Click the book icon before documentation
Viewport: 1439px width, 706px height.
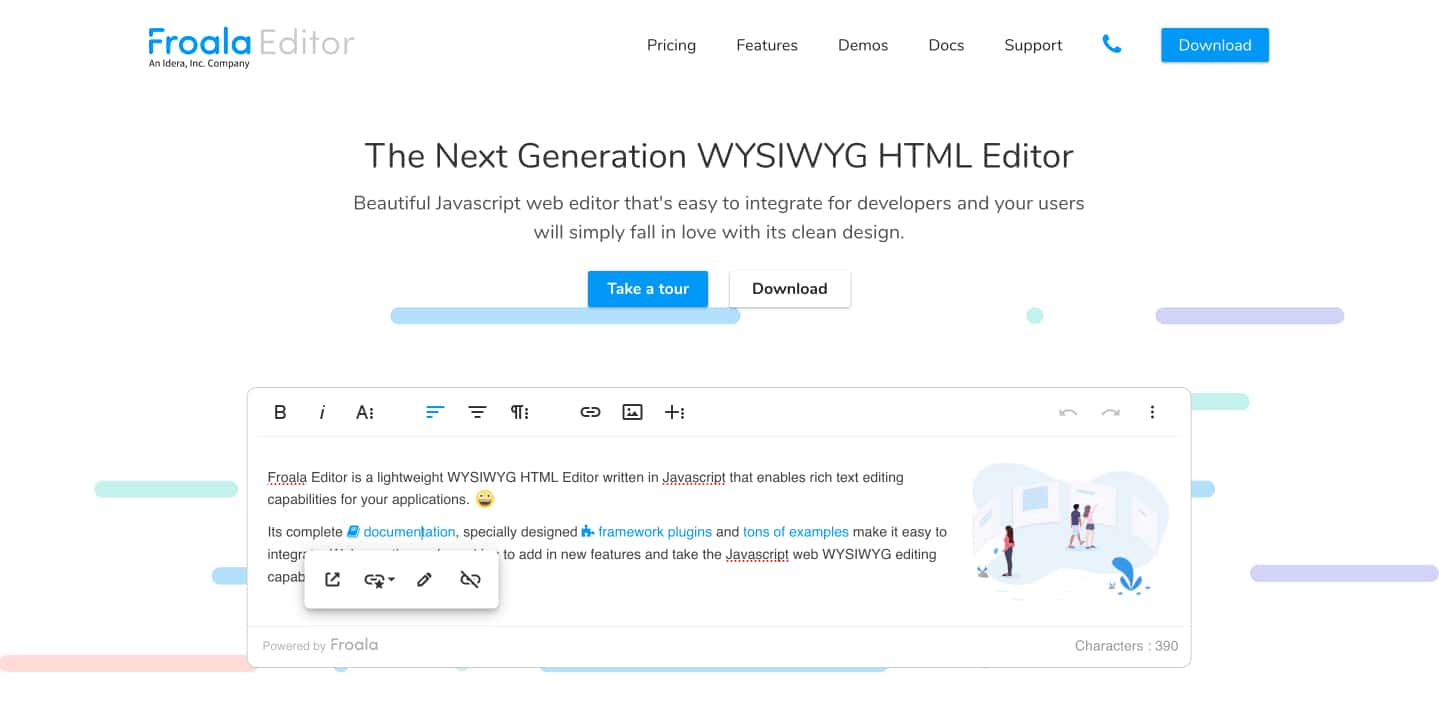(353, 532)
